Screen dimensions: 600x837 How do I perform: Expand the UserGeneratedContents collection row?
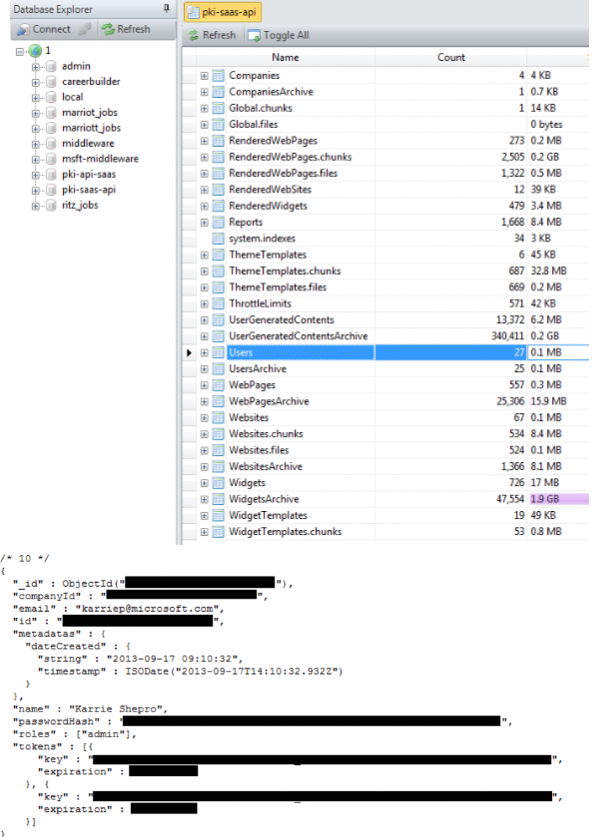(204, 320)
